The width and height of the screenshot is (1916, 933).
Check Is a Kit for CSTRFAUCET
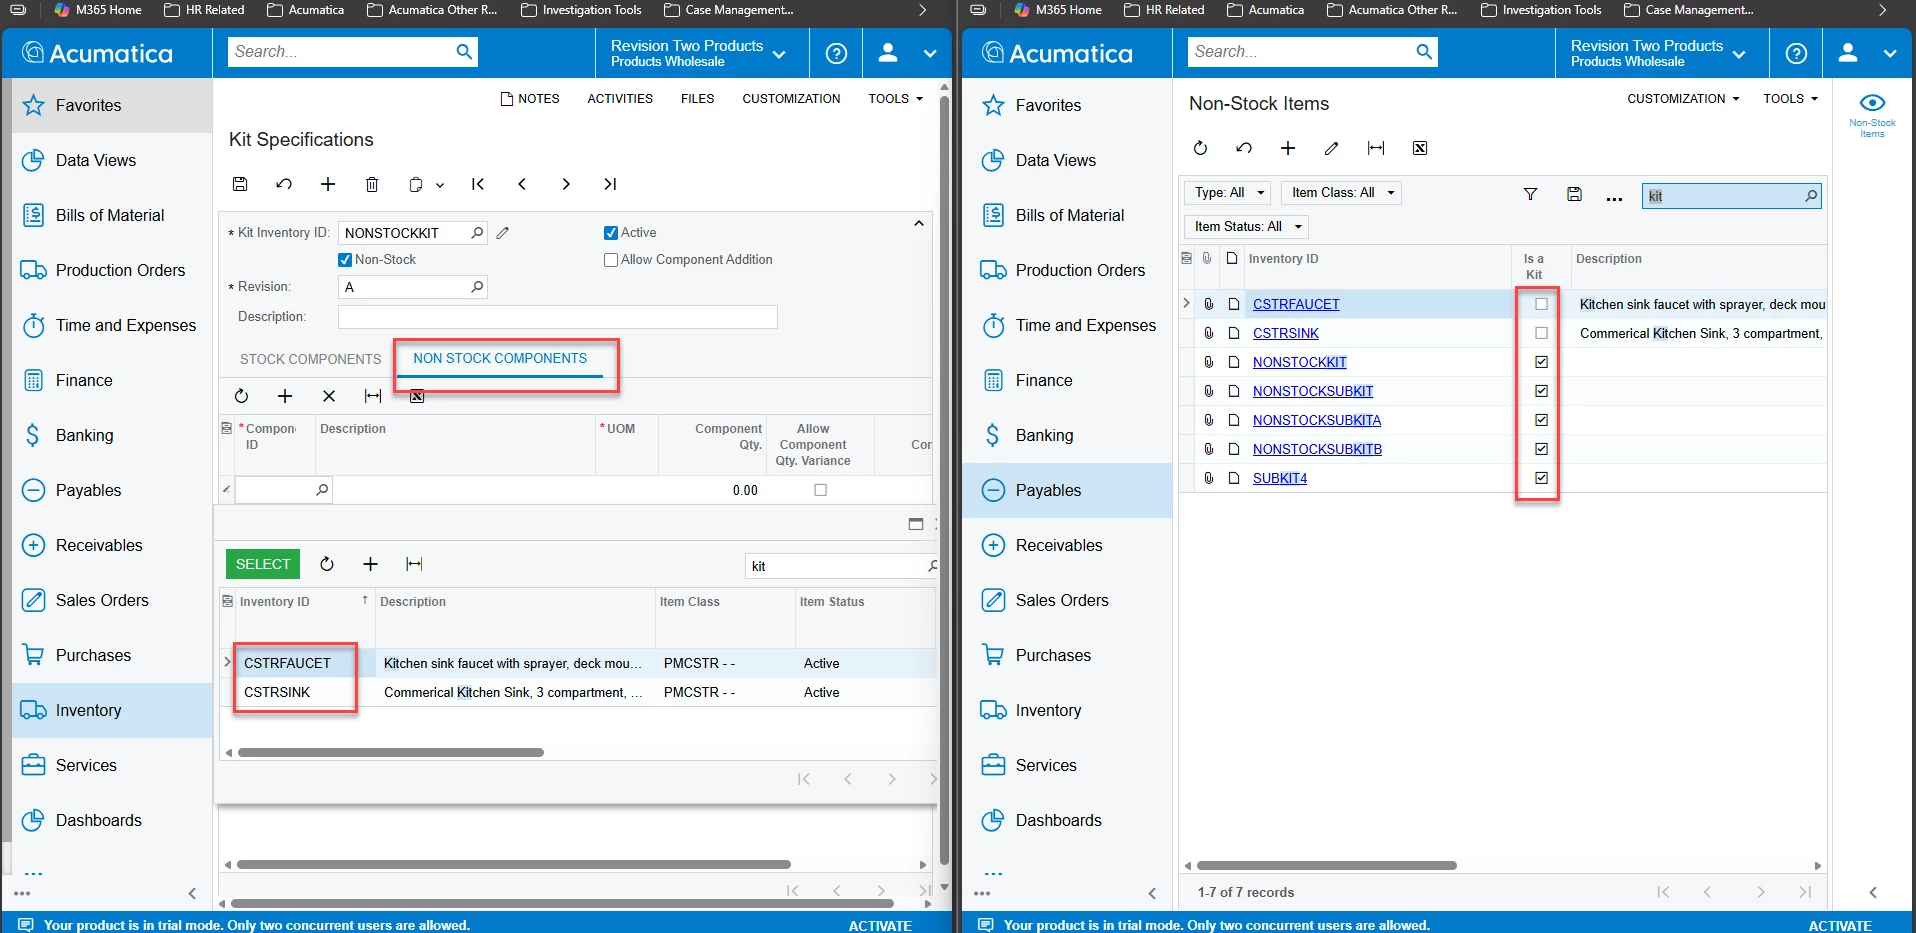(x=1541, y=304)
